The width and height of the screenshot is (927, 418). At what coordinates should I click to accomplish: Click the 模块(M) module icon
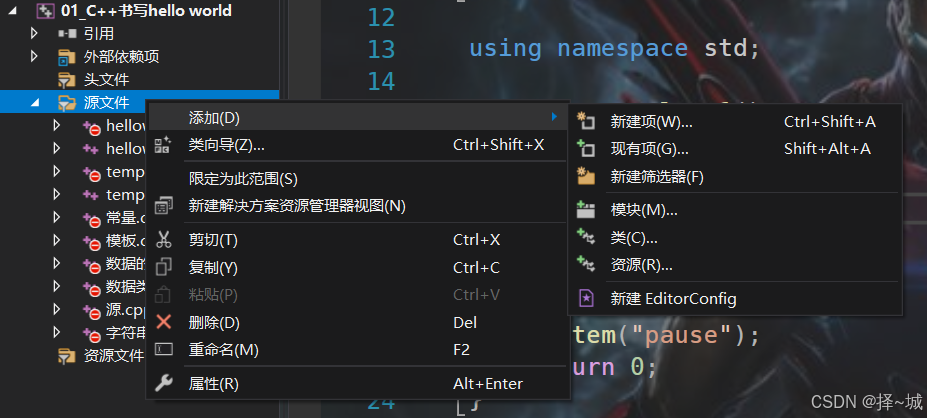pyautogui.click(x=585, y=209)
